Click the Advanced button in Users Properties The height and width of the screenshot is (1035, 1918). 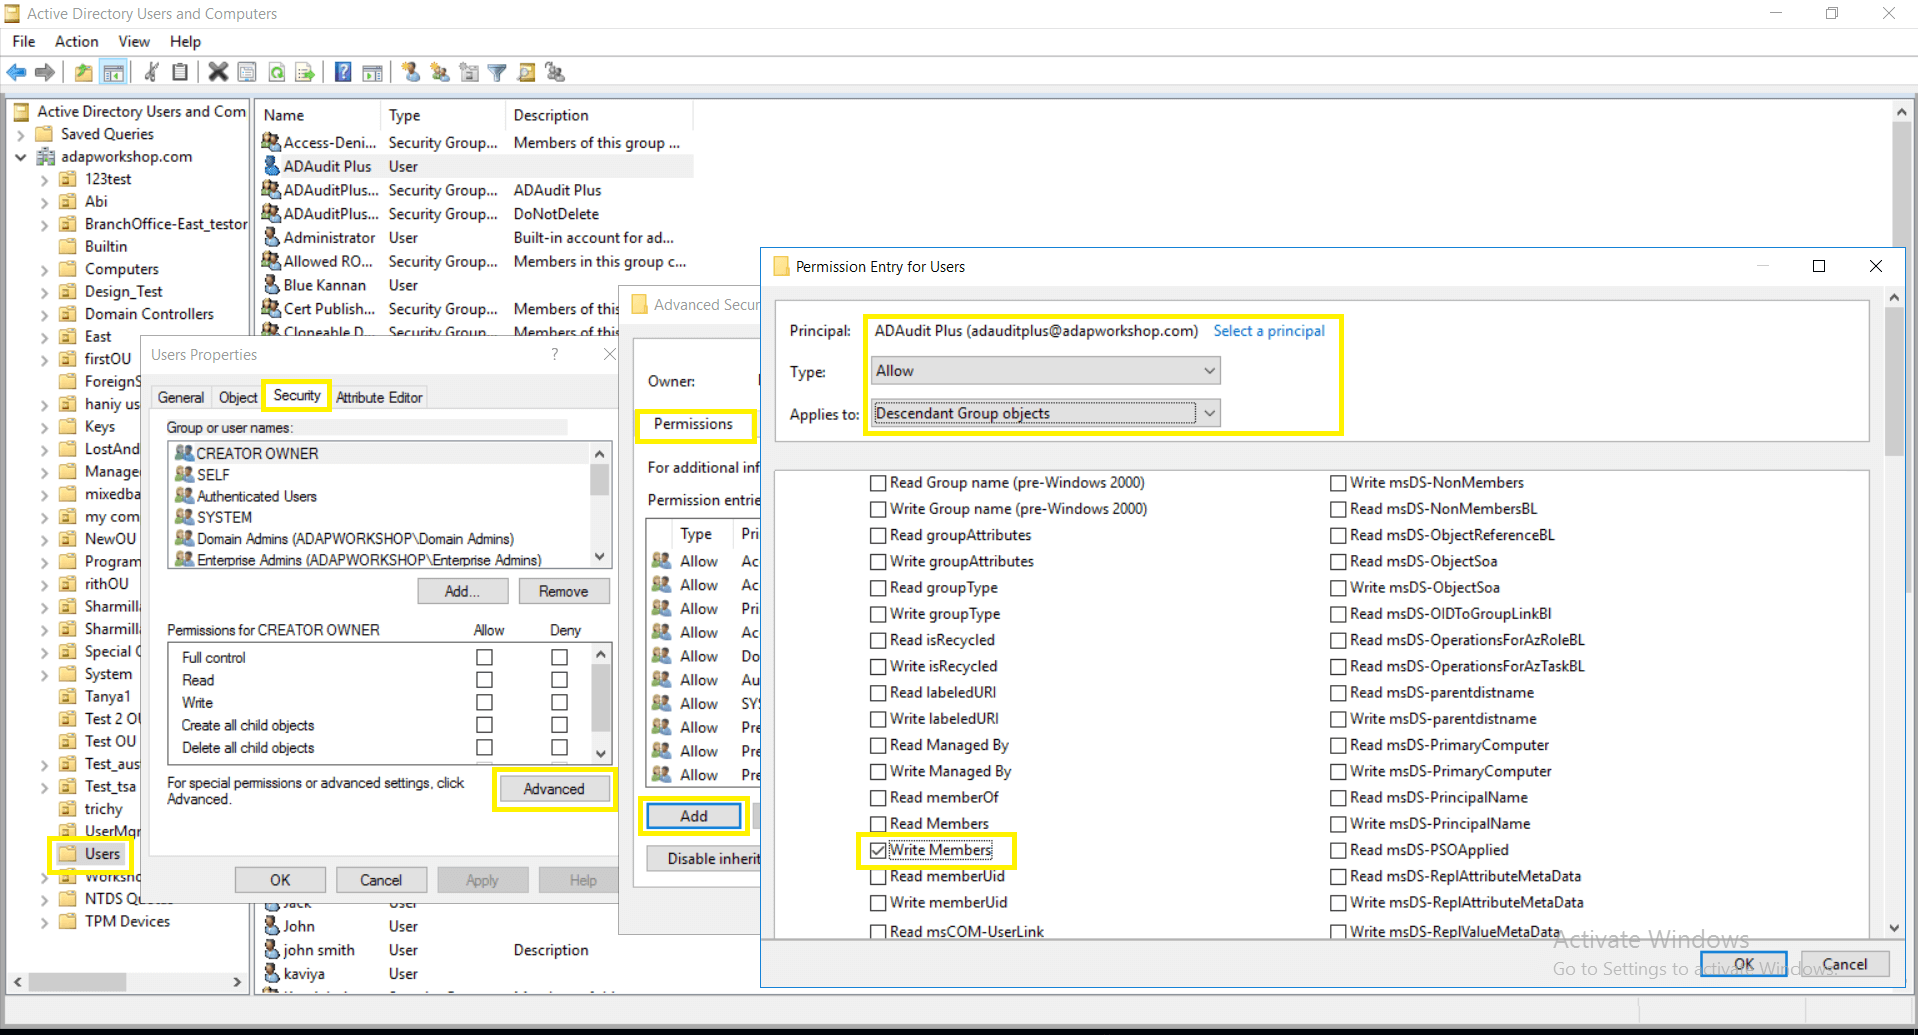[554, 789]
